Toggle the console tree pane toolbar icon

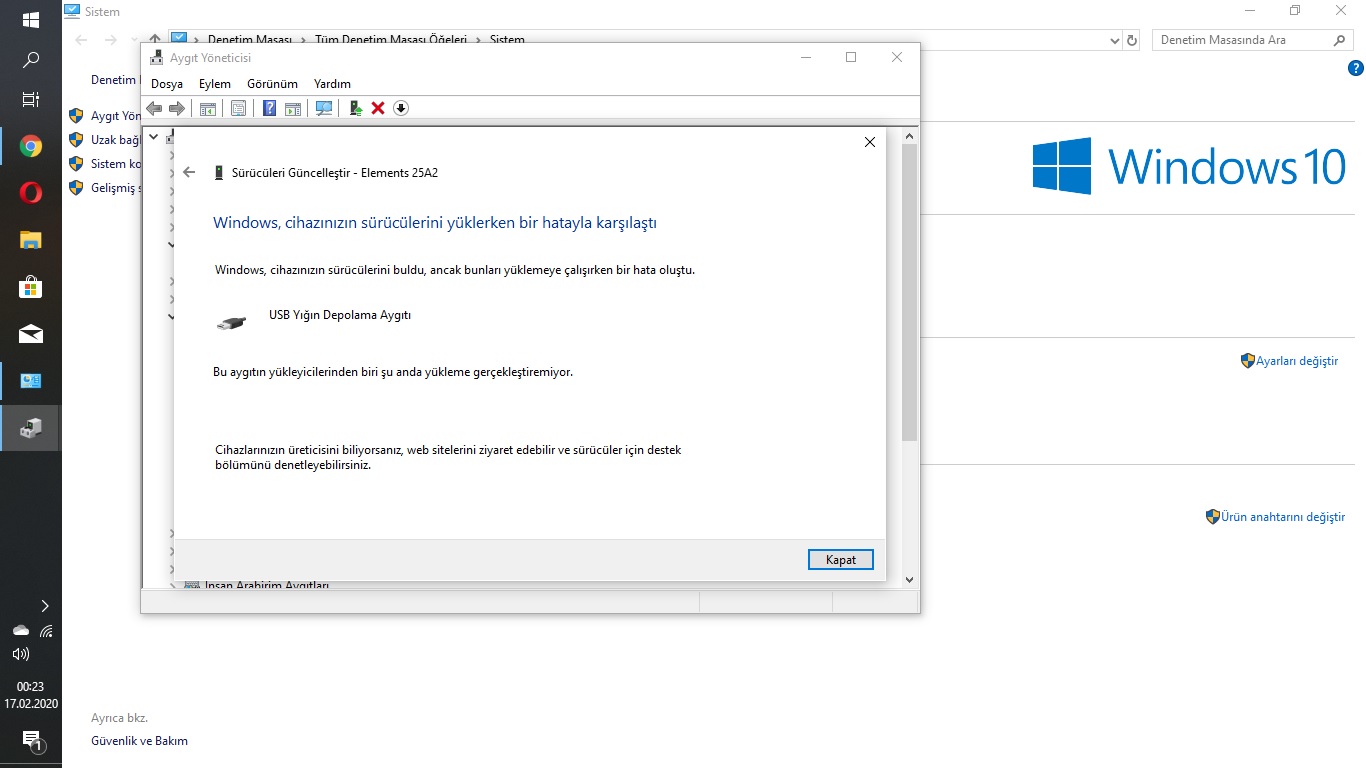(x=208, y=108)
